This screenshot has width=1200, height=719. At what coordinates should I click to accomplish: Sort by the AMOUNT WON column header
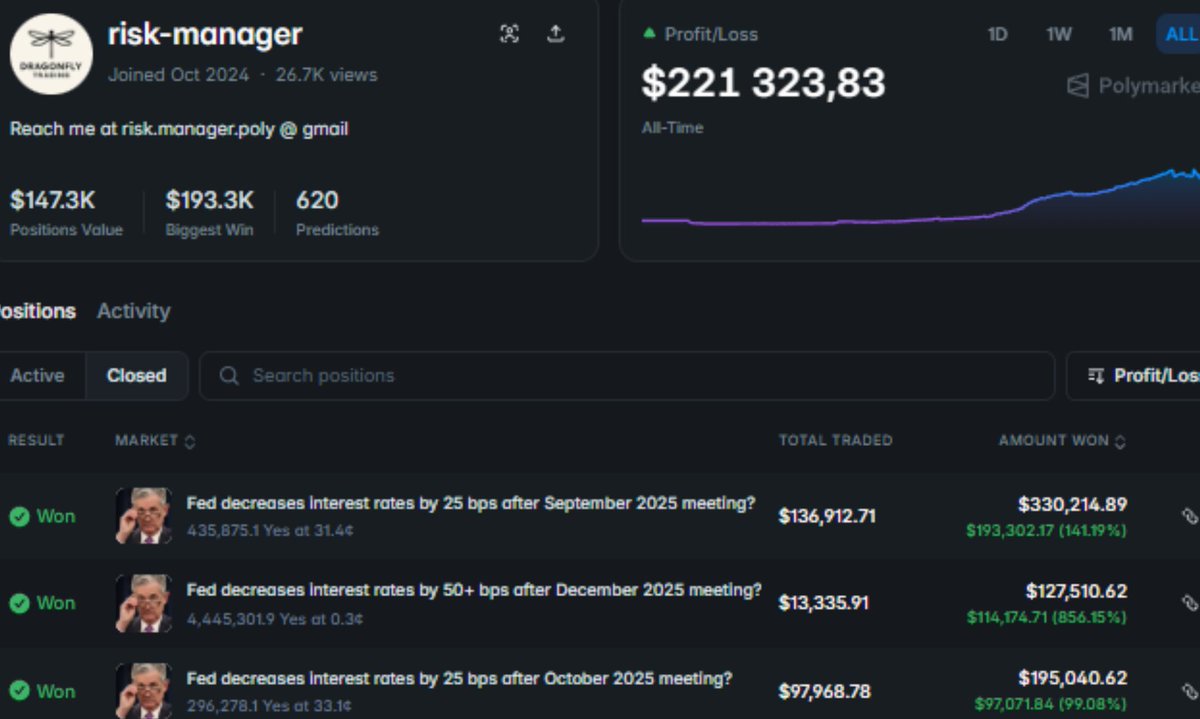[1062, 440]
